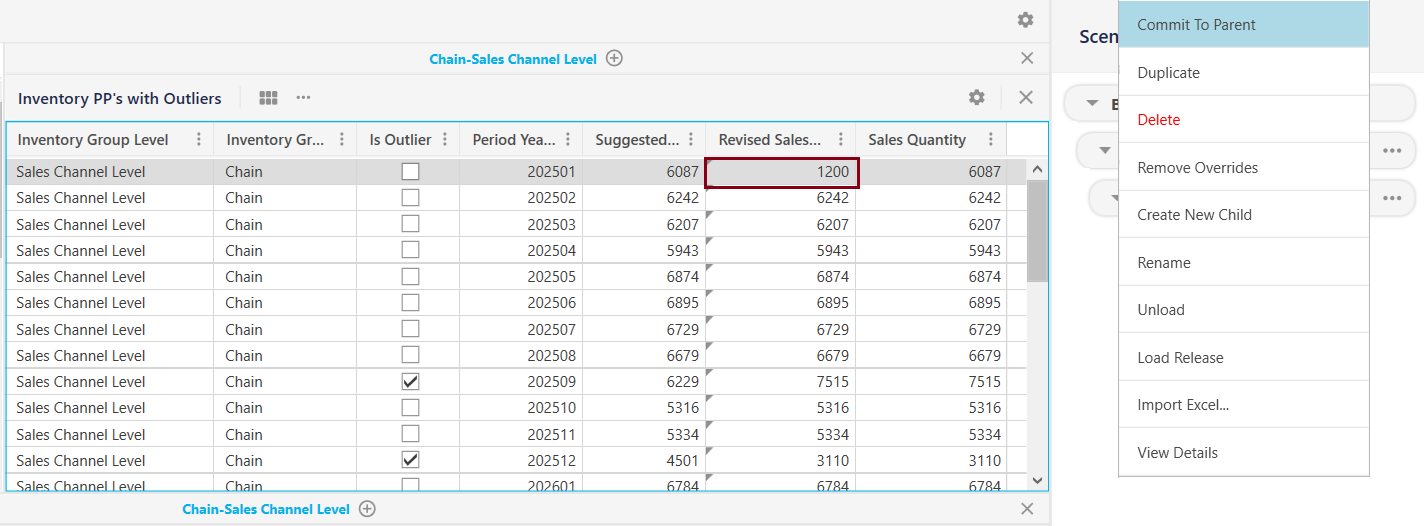1424x526 pixels.
Task: Select Revised Sales cell showing 3110
Action: (x=781, y=460)
